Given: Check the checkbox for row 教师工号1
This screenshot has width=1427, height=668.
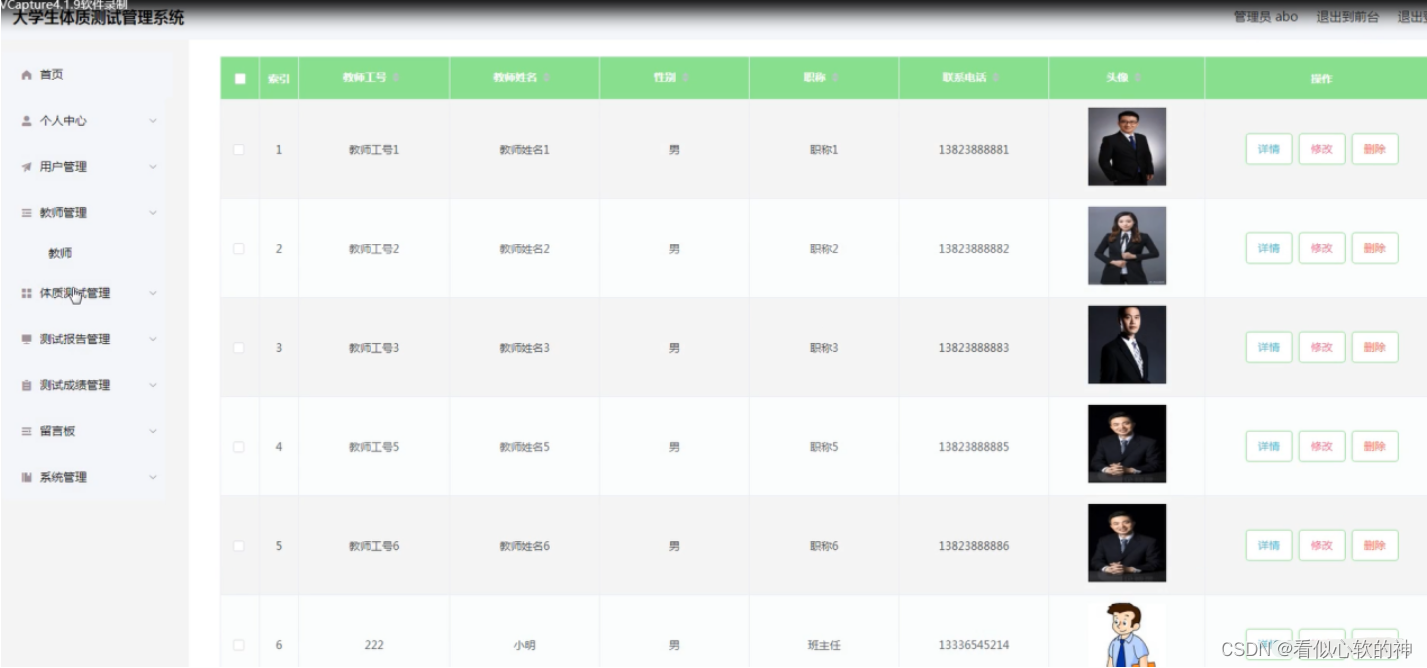Looking at the screenshot, I should click(x=239, y=149).
